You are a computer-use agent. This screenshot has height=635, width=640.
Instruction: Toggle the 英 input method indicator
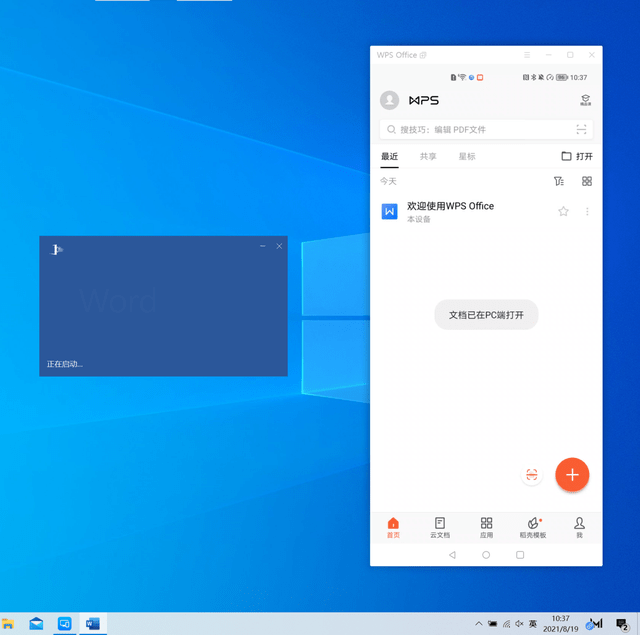pos(533,624)
